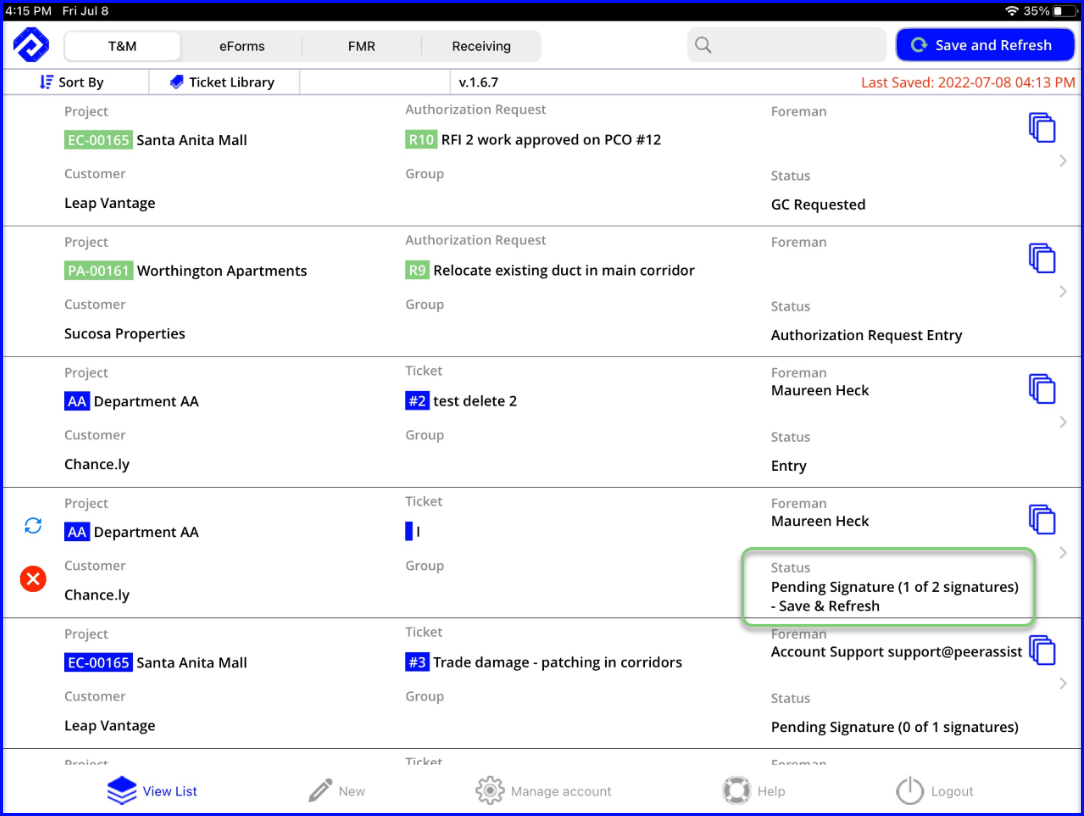1084x816 pixels.
Task: Click the 'GC Requested' status
Action: coord(818,205)
